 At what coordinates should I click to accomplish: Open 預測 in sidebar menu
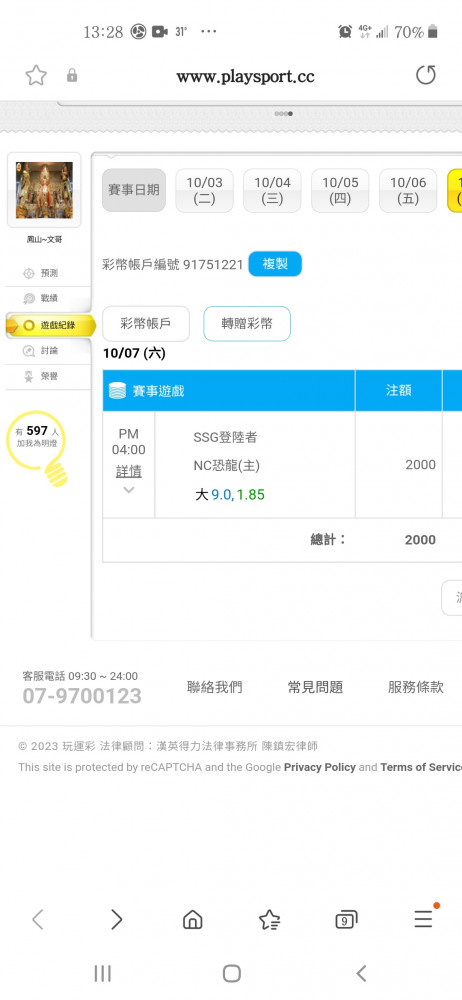click(48, 273)
